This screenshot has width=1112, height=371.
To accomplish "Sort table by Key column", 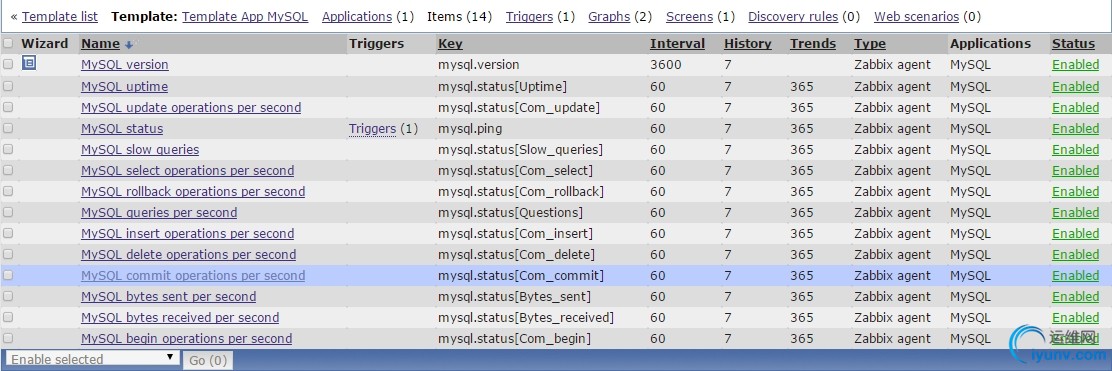I will click(450, 43).
